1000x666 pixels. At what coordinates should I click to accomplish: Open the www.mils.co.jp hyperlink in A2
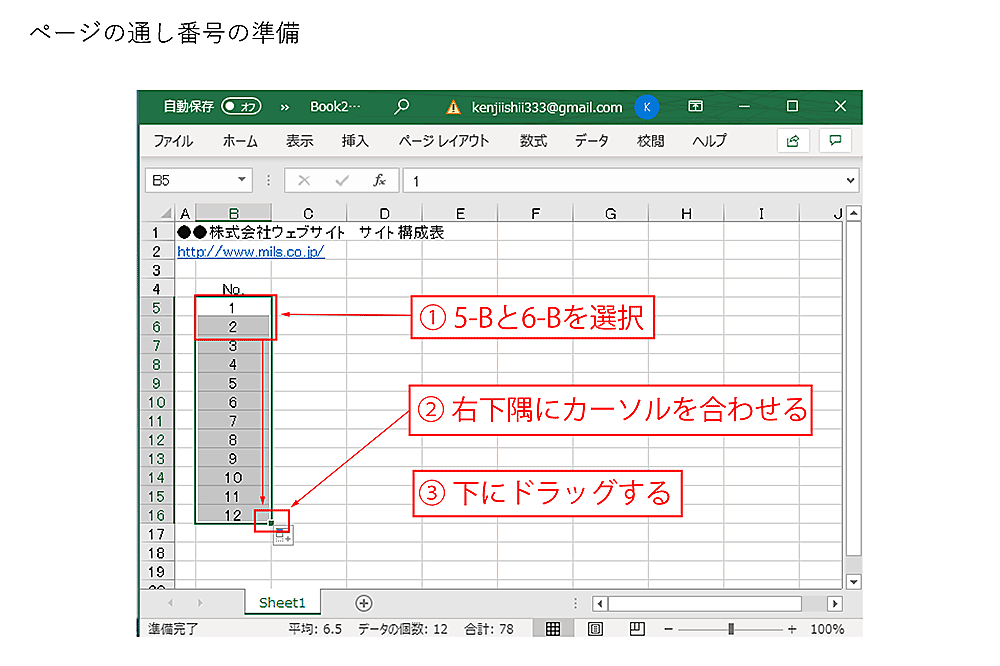click(250, 252)
